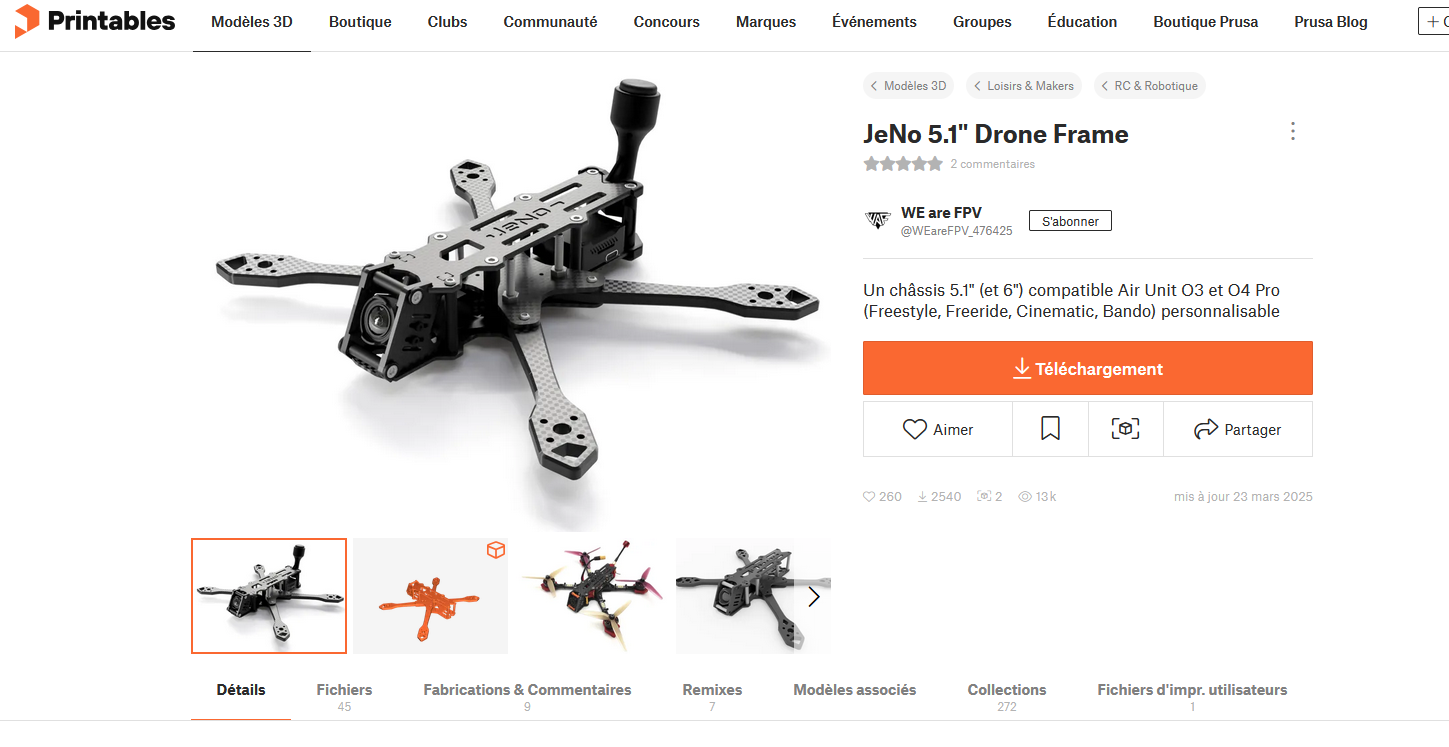Click the orange Téléchargement button
This screenshot has width=1449, height=747.
point(1088,368)
